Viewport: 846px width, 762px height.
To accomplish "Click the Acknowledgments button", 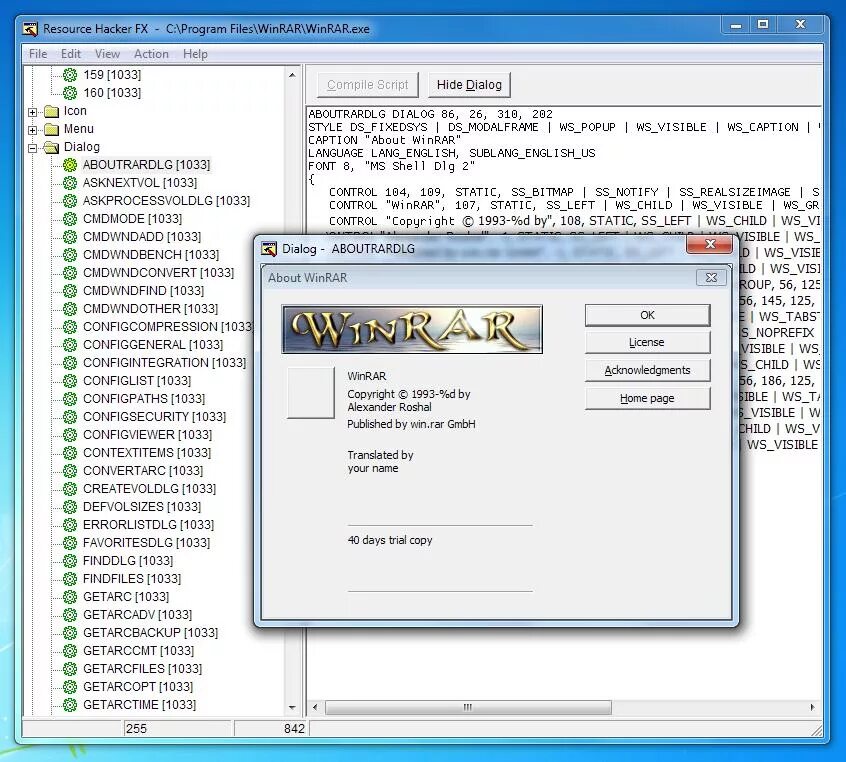I will point(647,370).
